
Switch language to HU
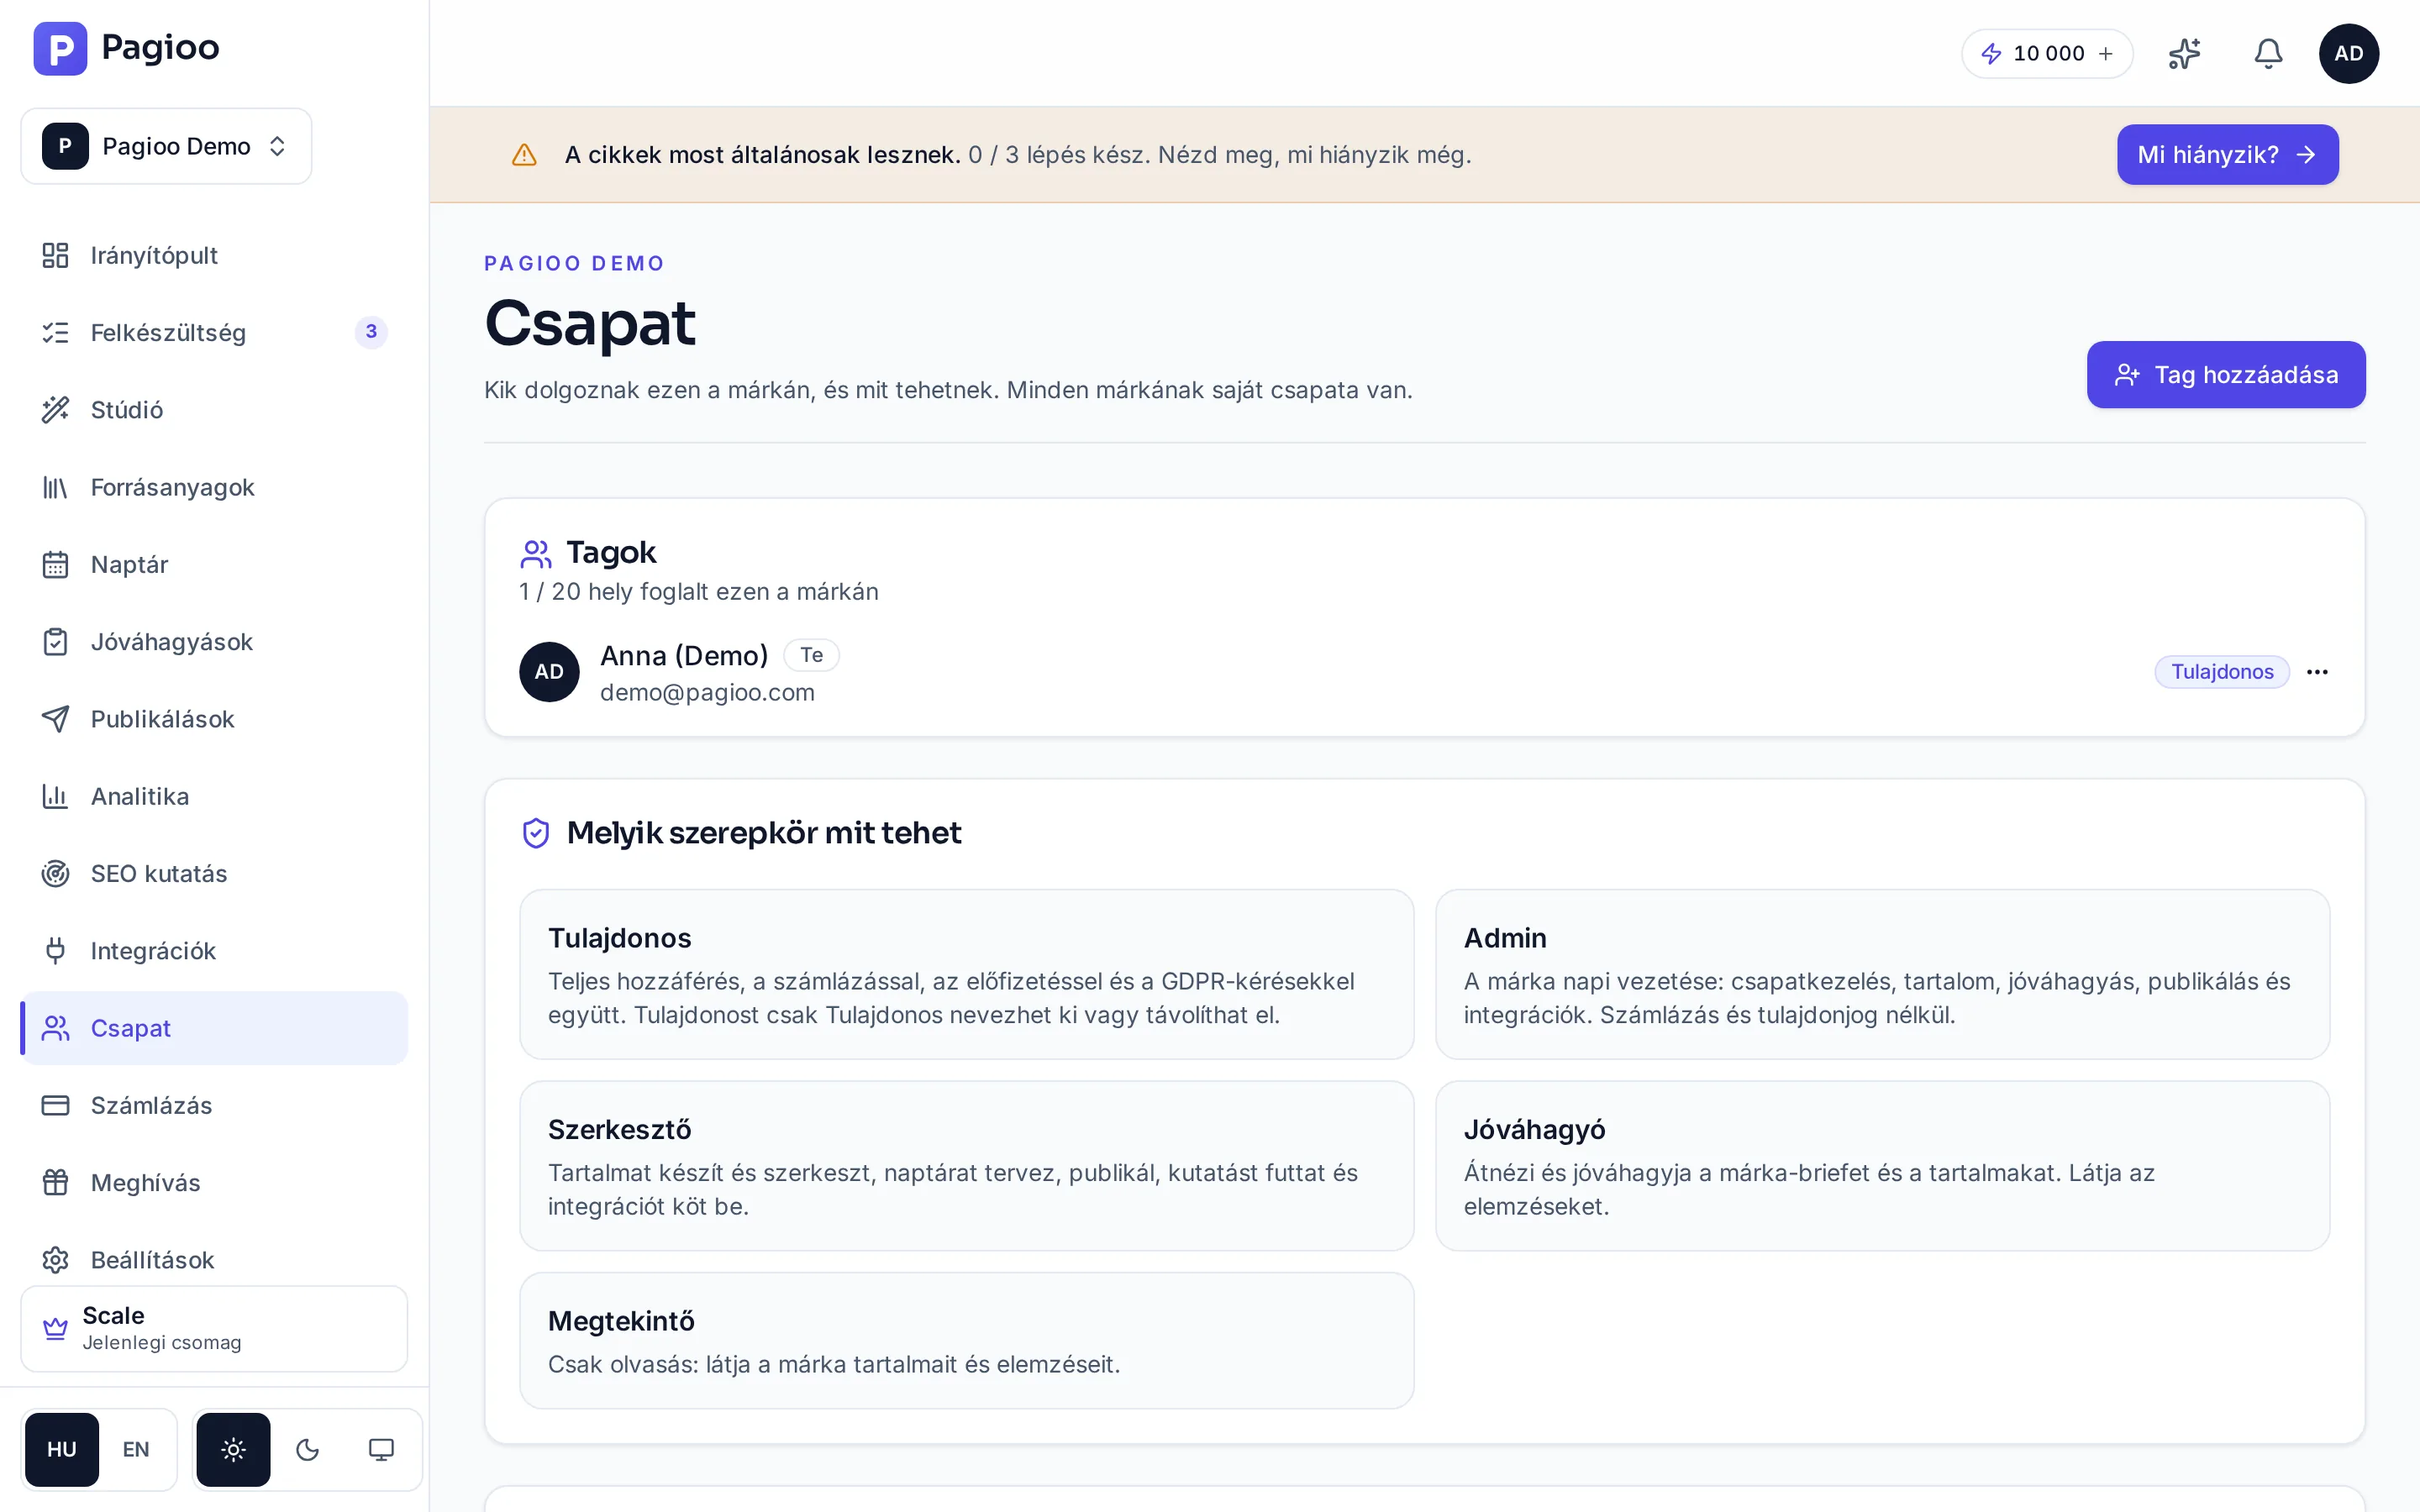[x=62, y=1449]
